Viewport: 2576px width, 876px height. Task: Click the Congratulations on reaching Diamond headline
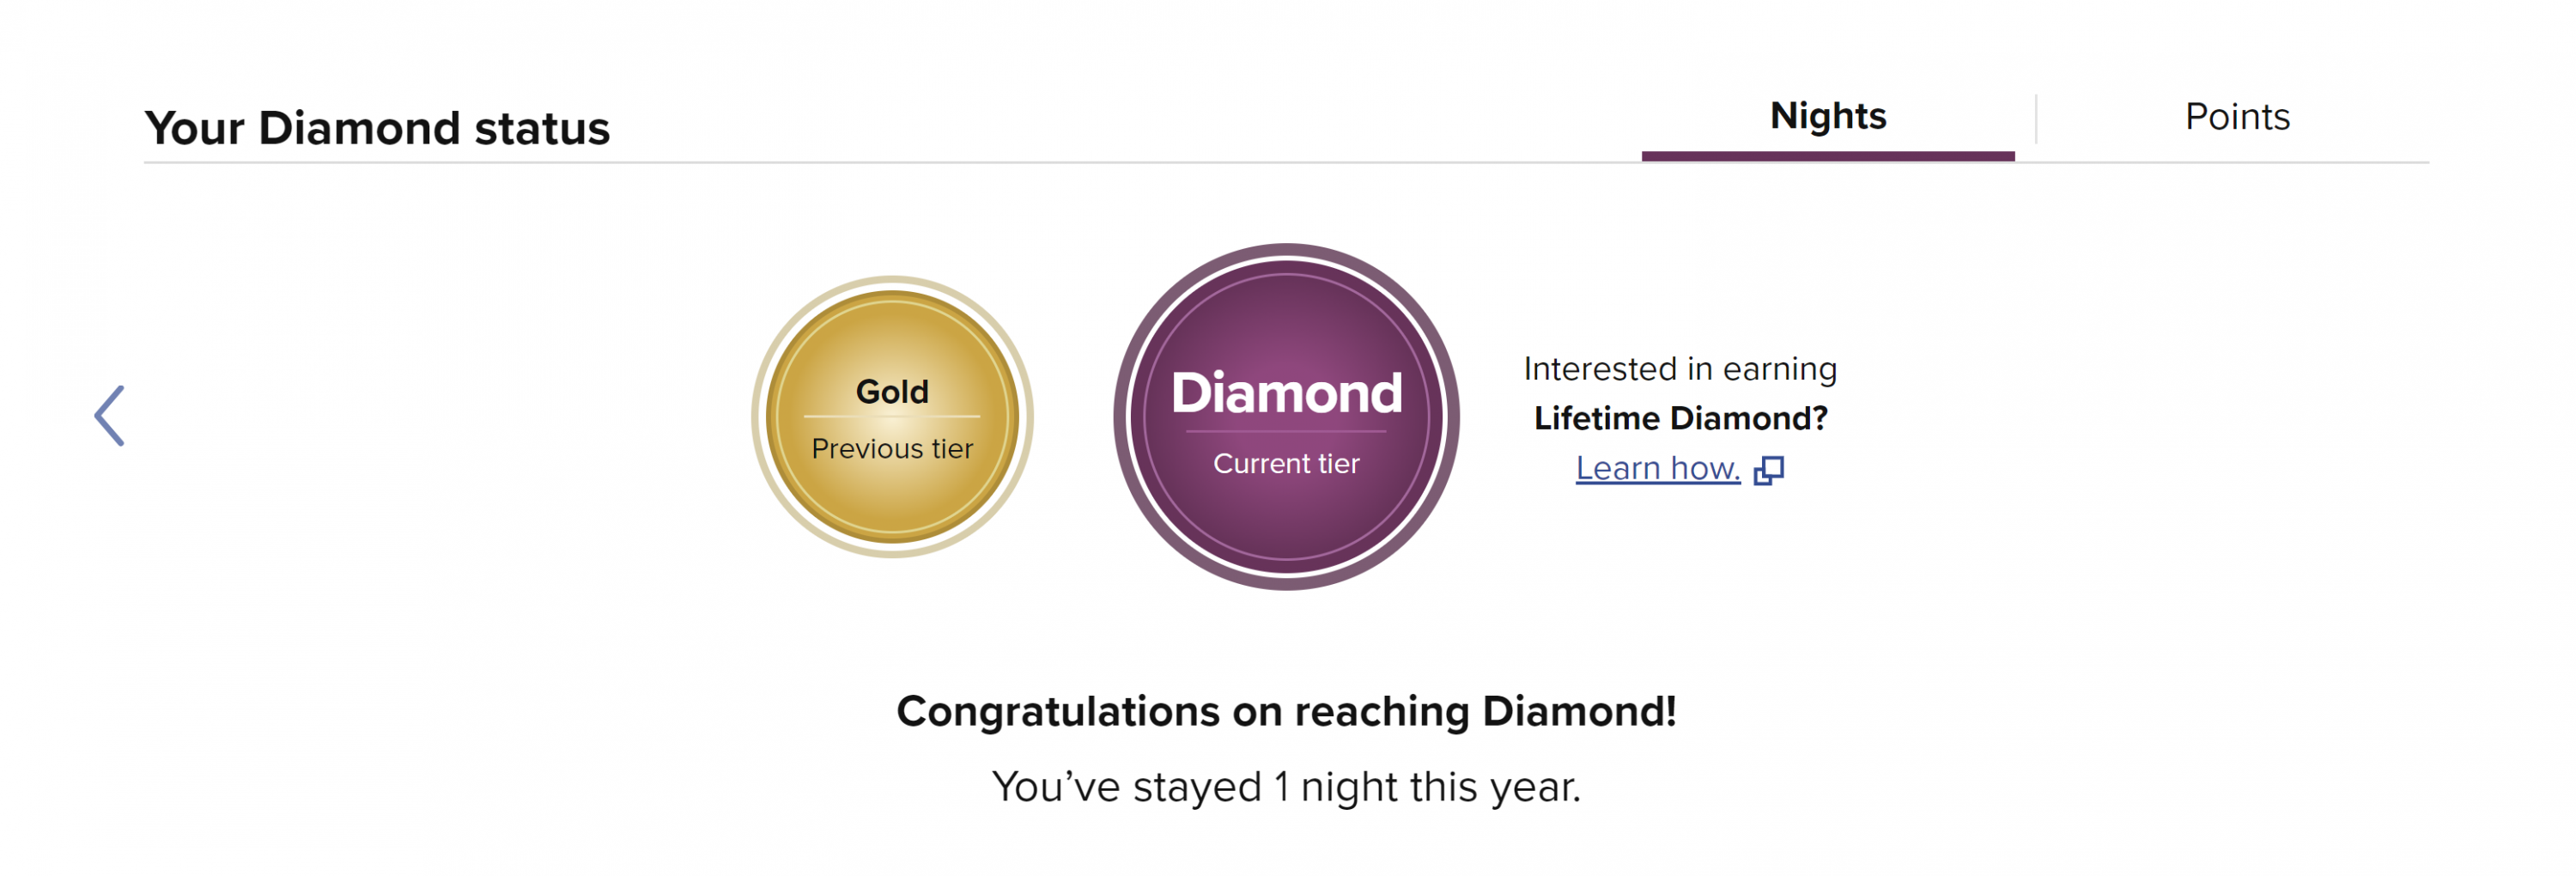click(1286, 711)
